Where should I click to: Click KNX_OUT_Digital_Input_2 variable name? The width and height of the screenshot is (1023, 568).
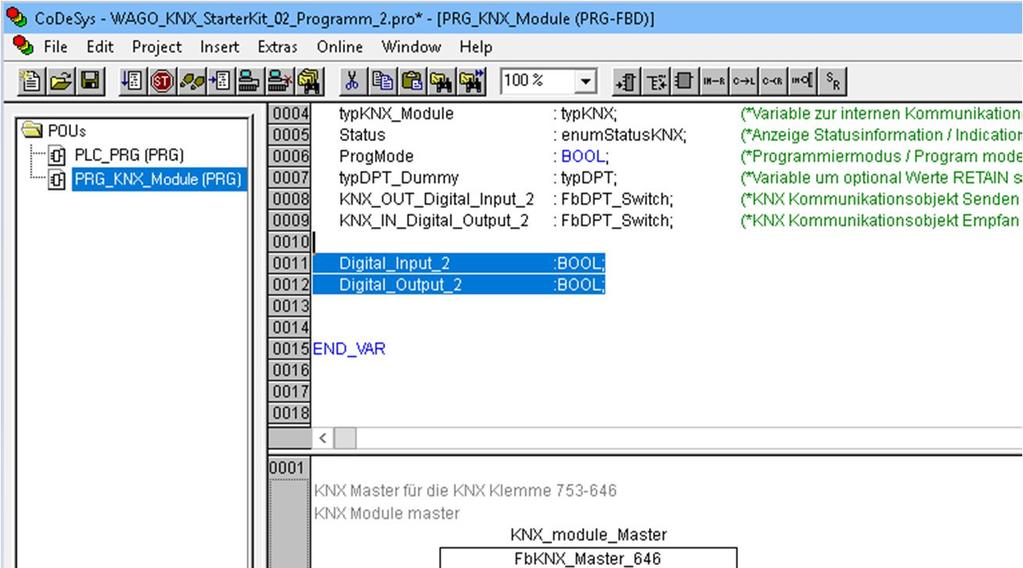click(436, 199)
